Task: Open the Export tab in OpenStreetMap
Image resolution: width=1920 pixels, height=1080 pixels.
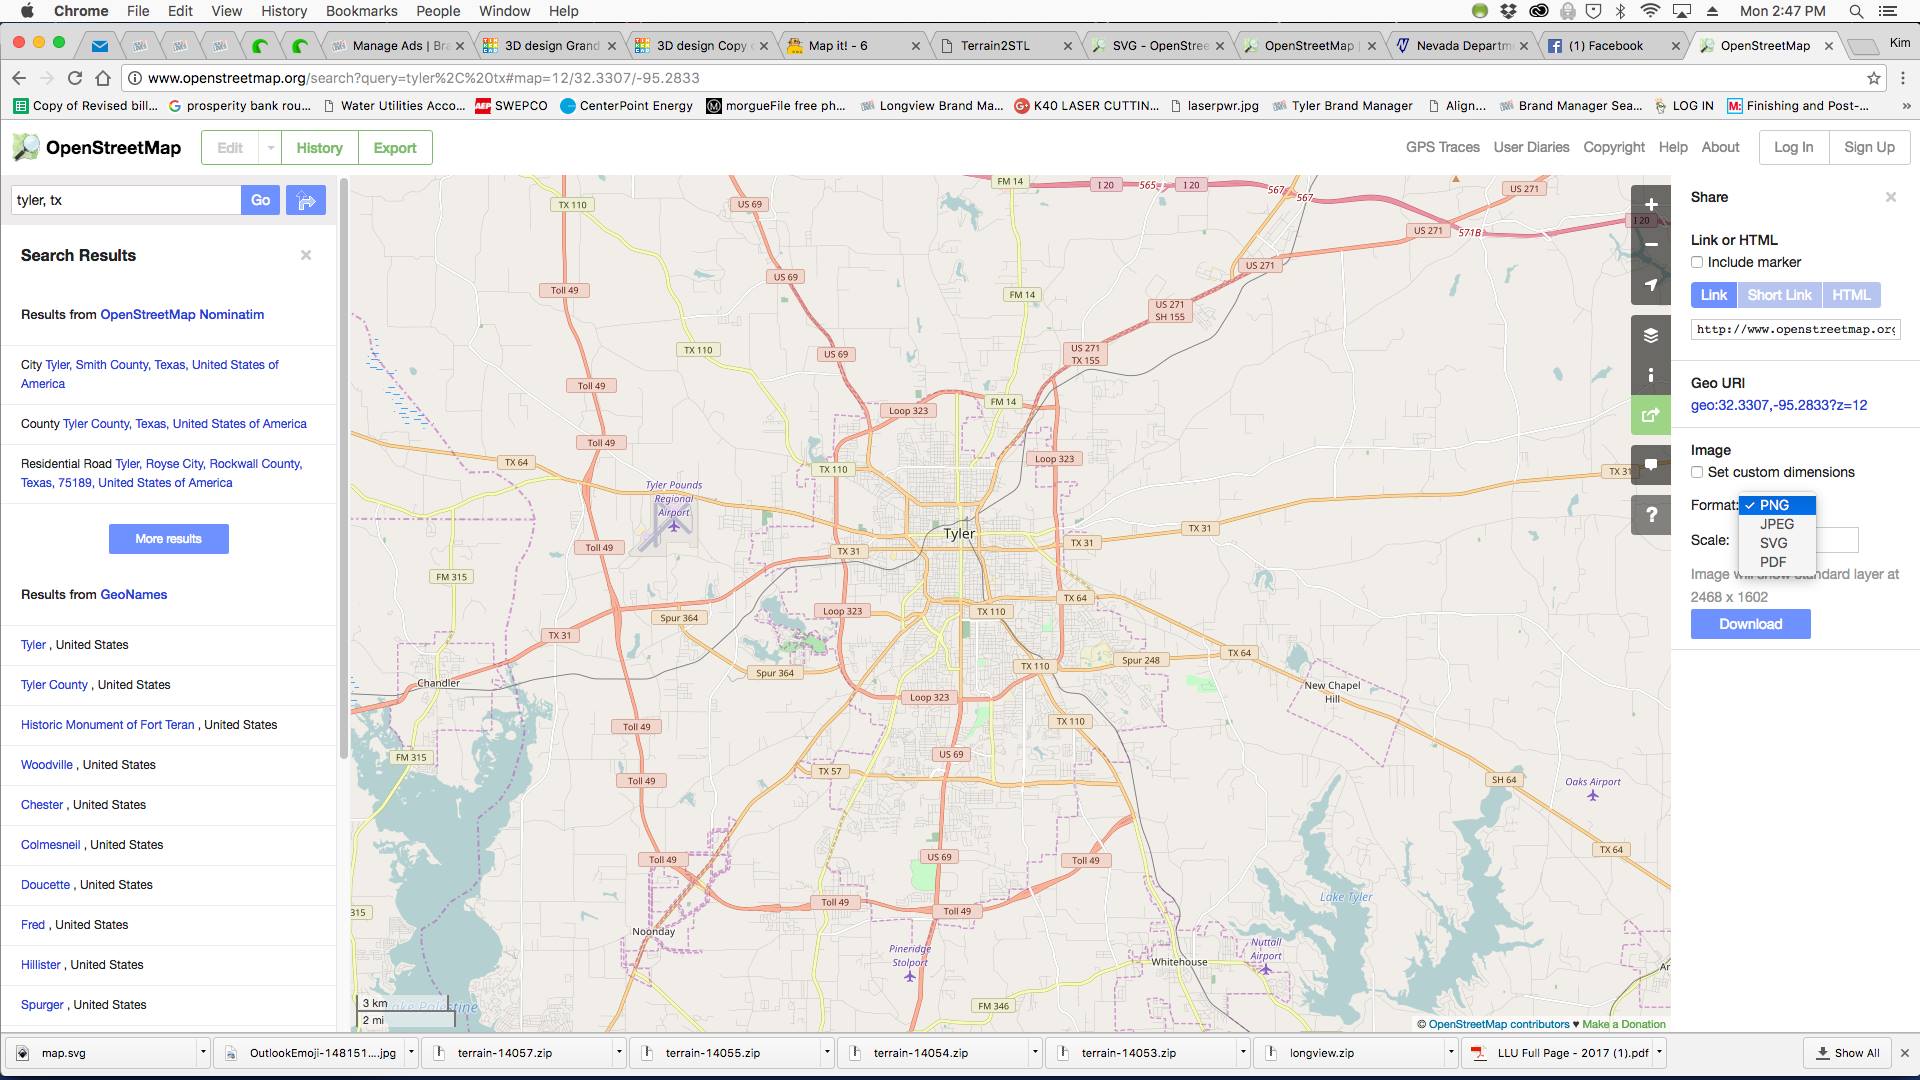Action: 395,148
